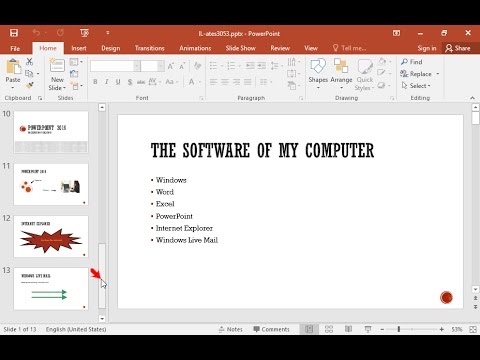
Task: Center the text alignment
Action: point(225,82)
